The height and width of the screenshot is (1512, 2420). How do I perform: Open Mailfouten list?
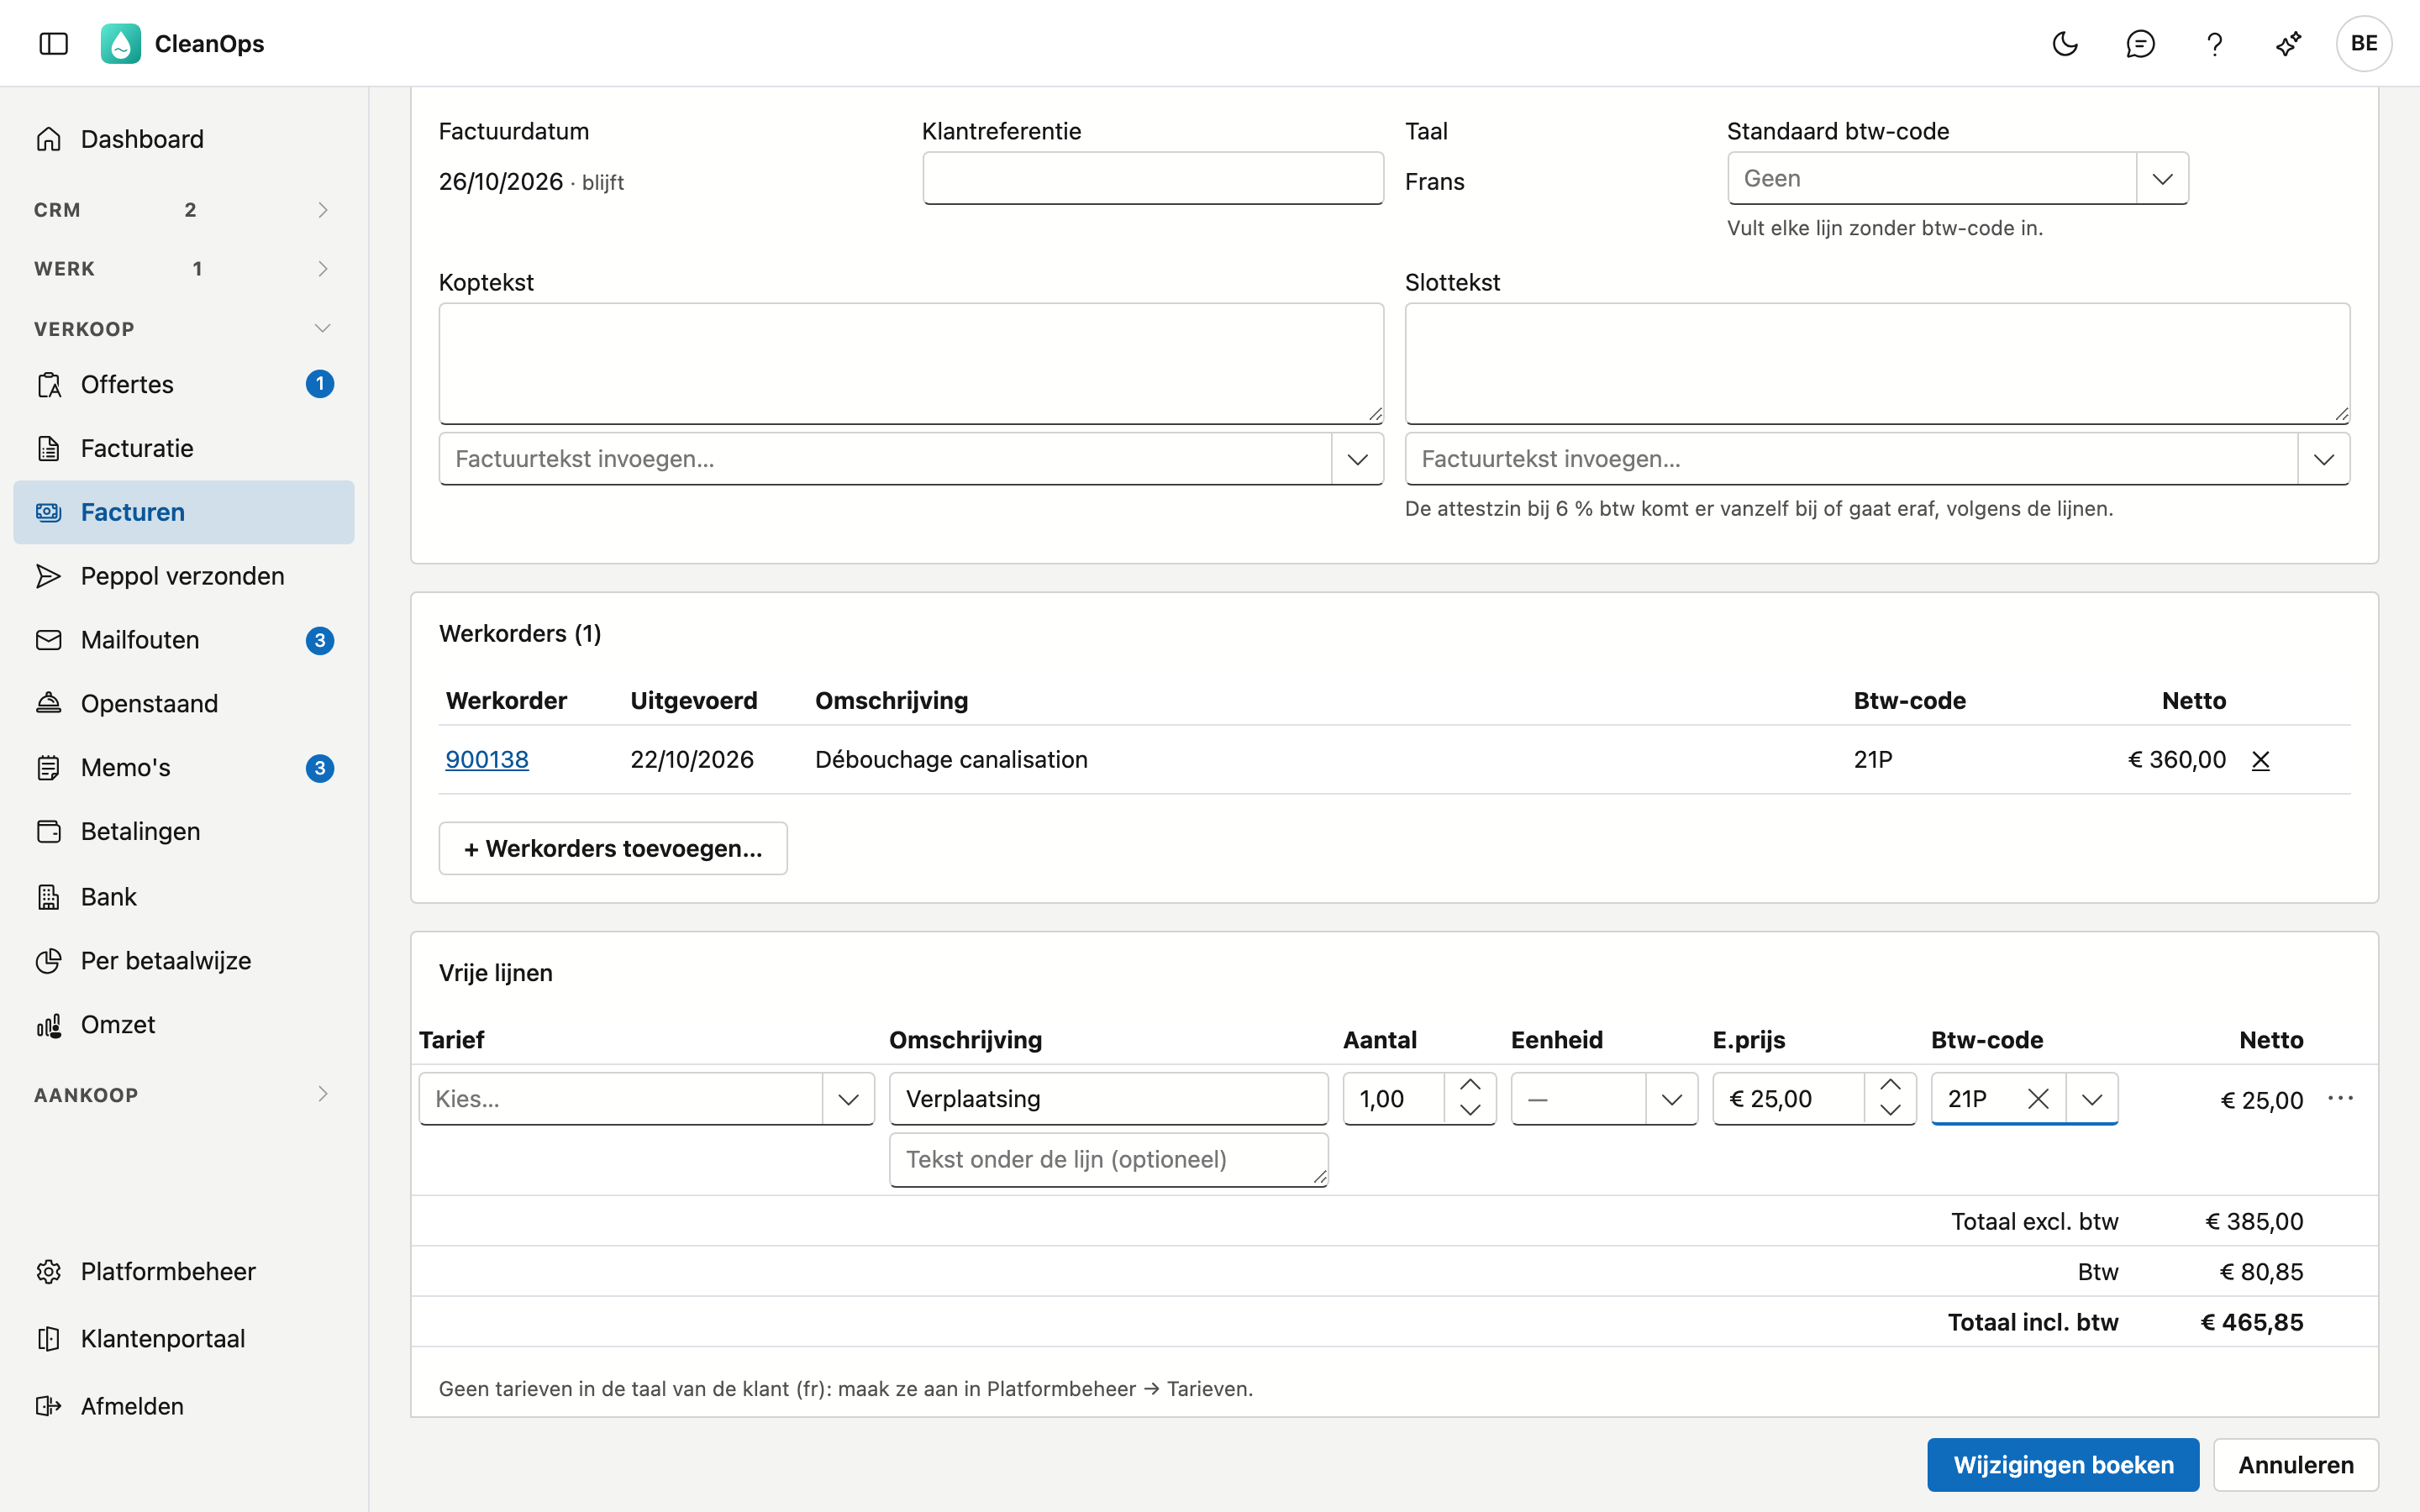184,640
